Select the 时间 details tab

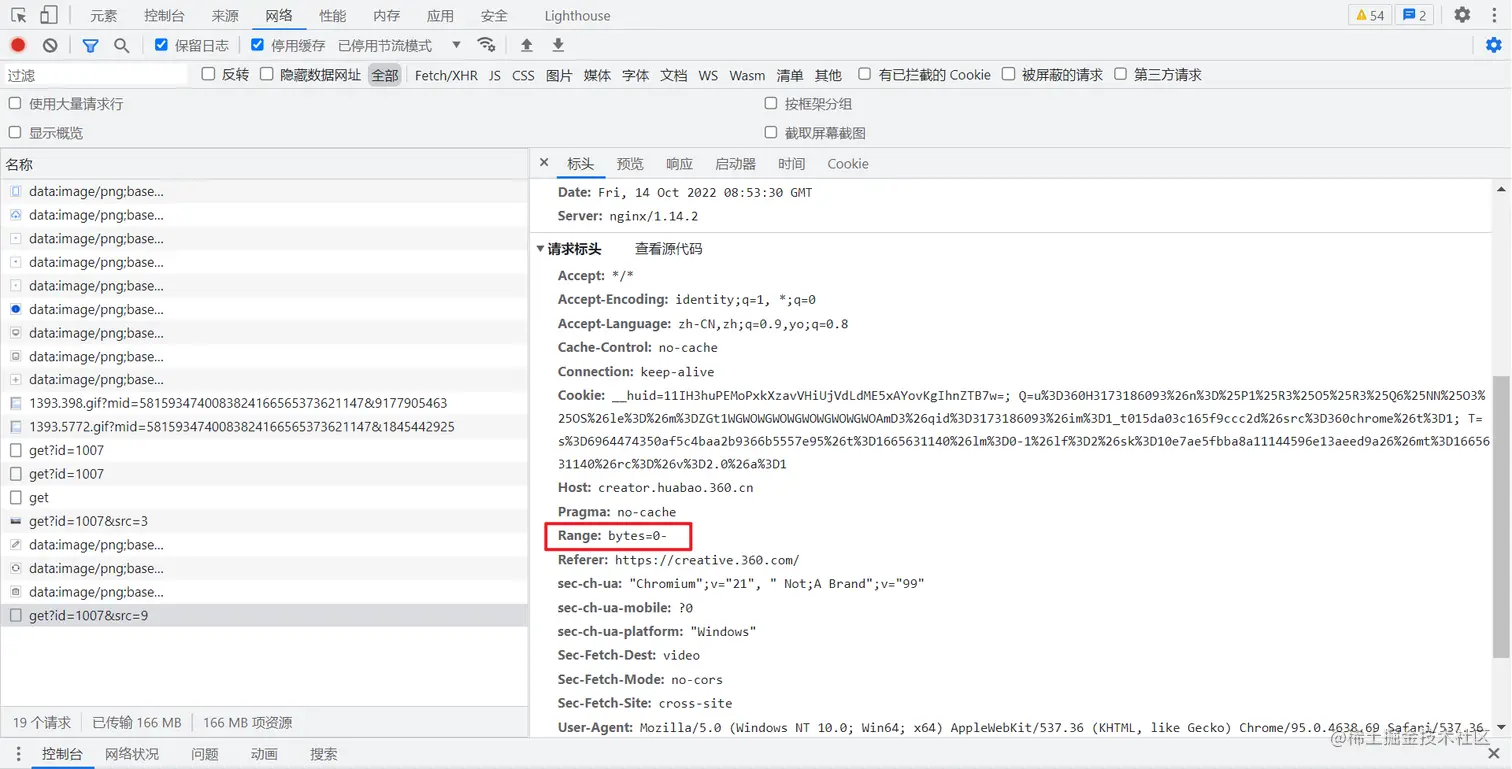pyautogui.click(x=791, y=164)
